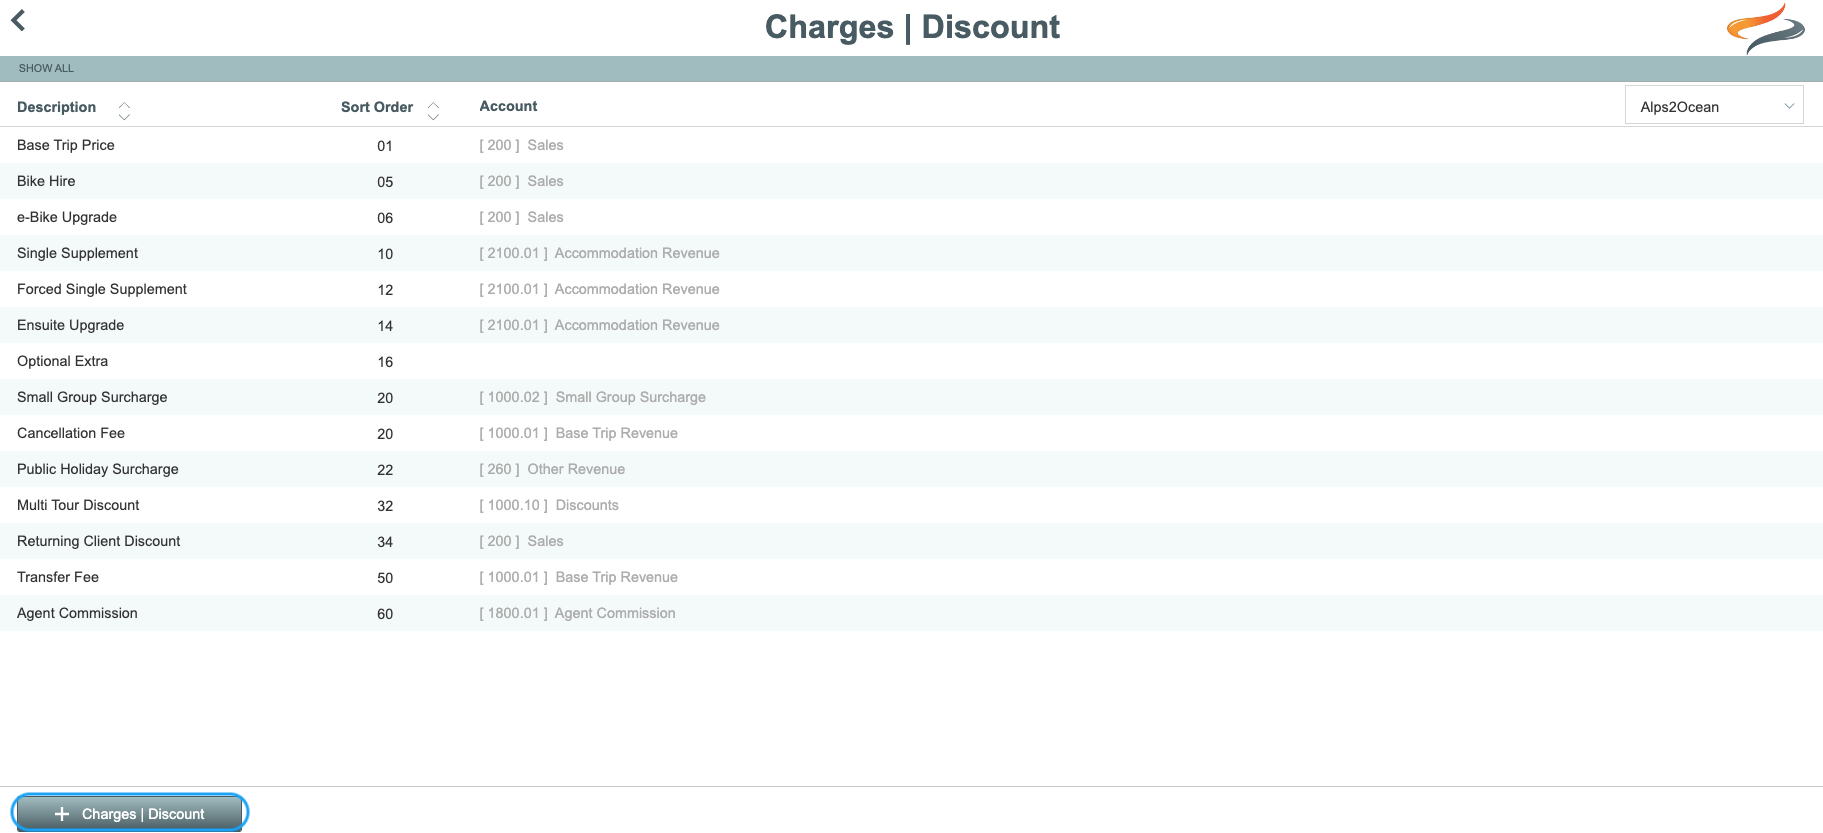Open the Transfer Fee charge
The width and height of the screenshot is (1823, 833).
click(911, 577)
